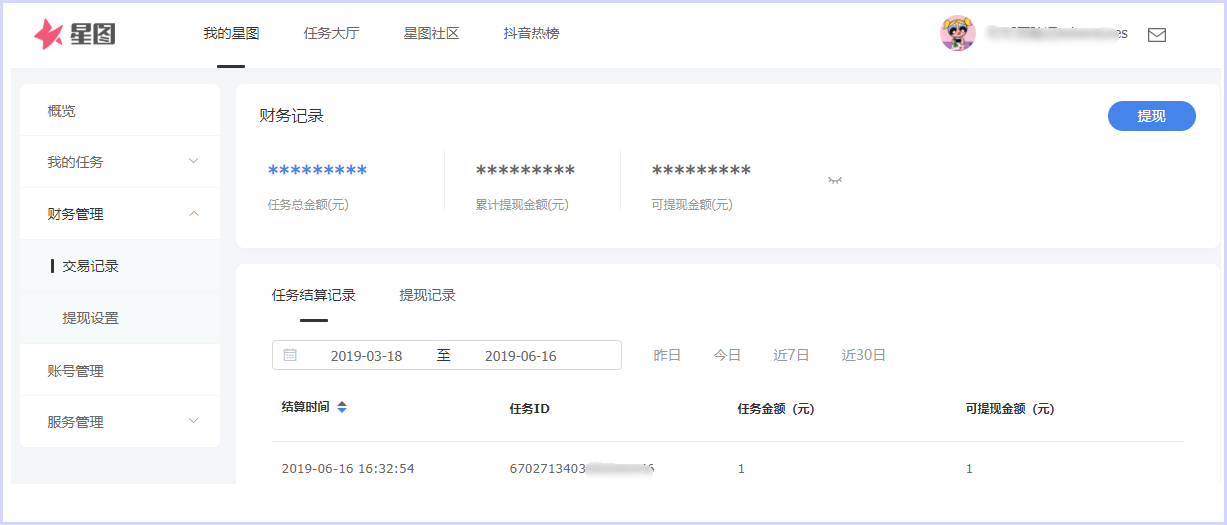
Task: Open 任务大厅 in the top navigation
Action: 331,33
